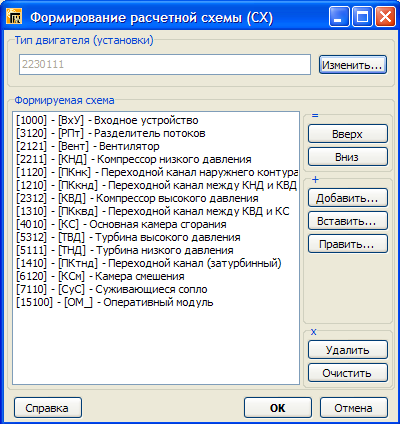Viewport: 400px width, 424px height.
Task: Cancel the dialog with Отмена
Action: click(x=354, y=408)
